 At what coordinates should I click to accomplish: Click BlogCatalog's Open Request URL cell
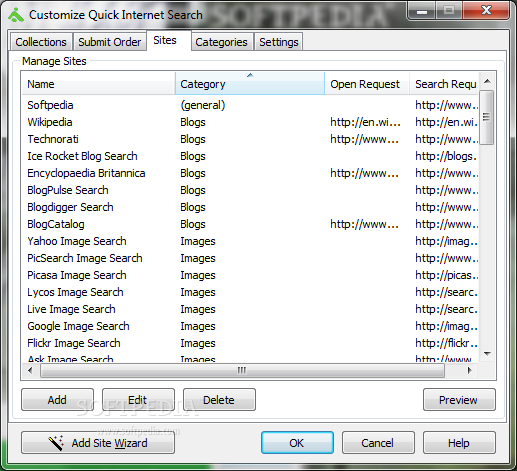tap(364, 224)
